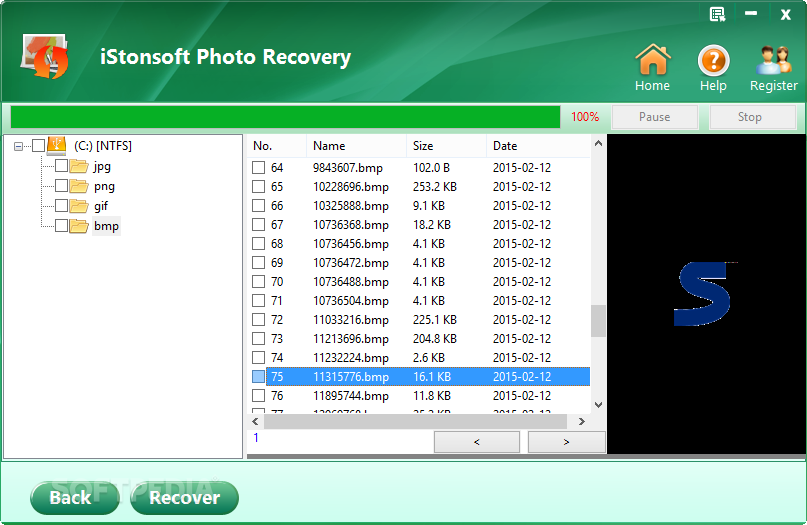Screen dimensions: 807x525
Task: Click the Back button
Action: point(75,498)
